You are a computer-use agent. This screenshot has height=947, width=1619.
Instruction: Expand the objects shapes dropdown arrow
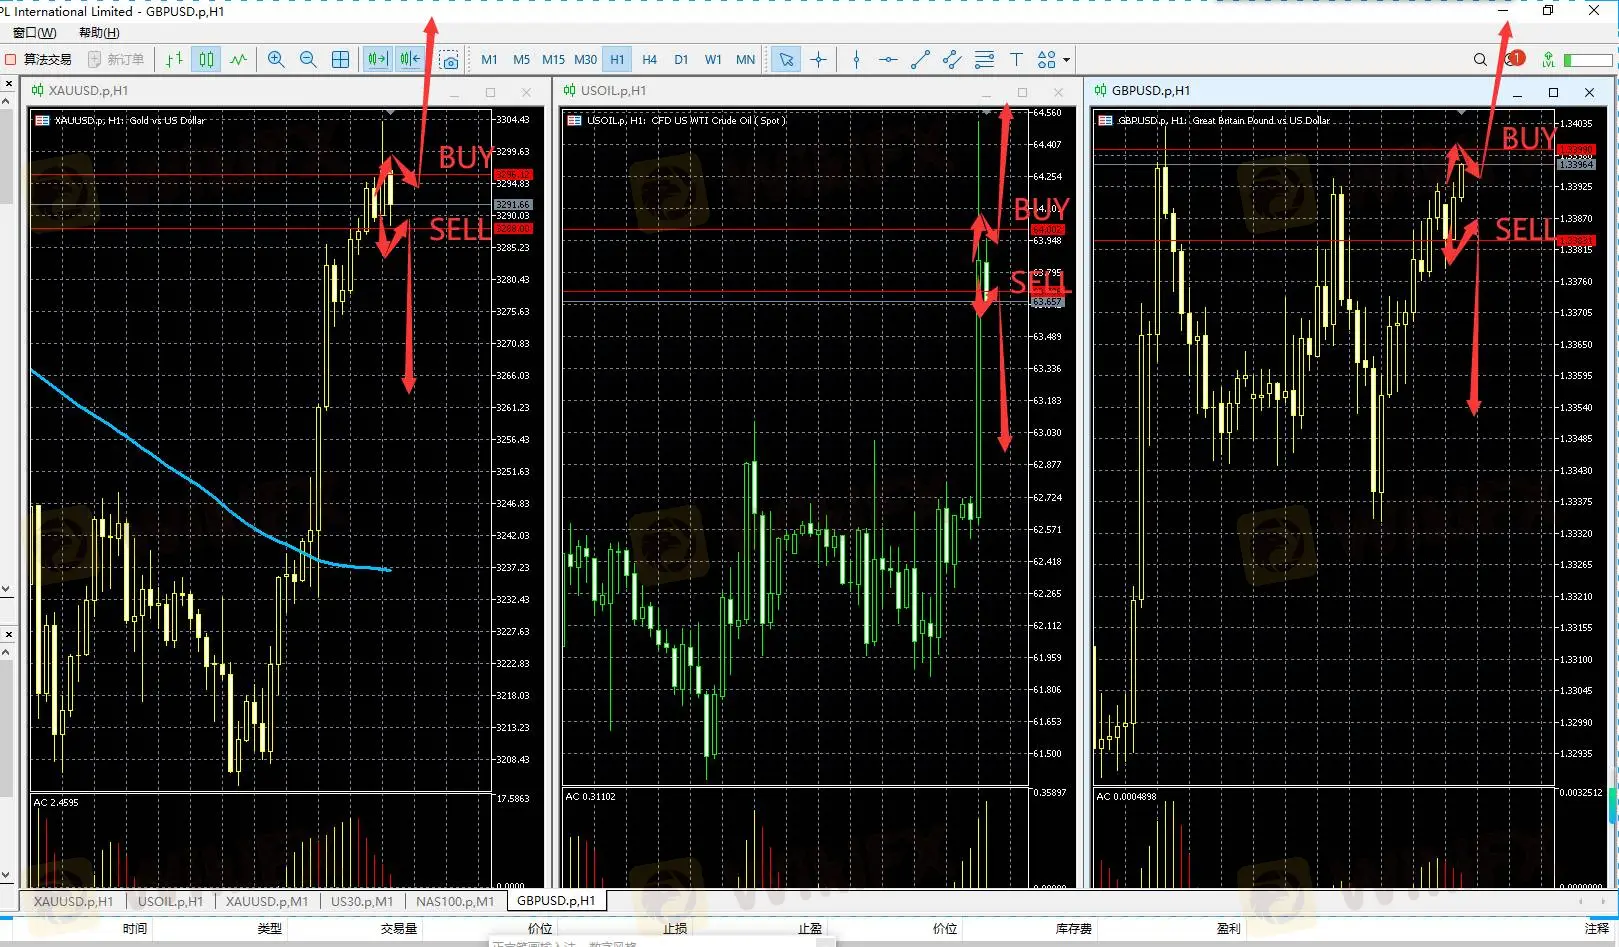1066,60
